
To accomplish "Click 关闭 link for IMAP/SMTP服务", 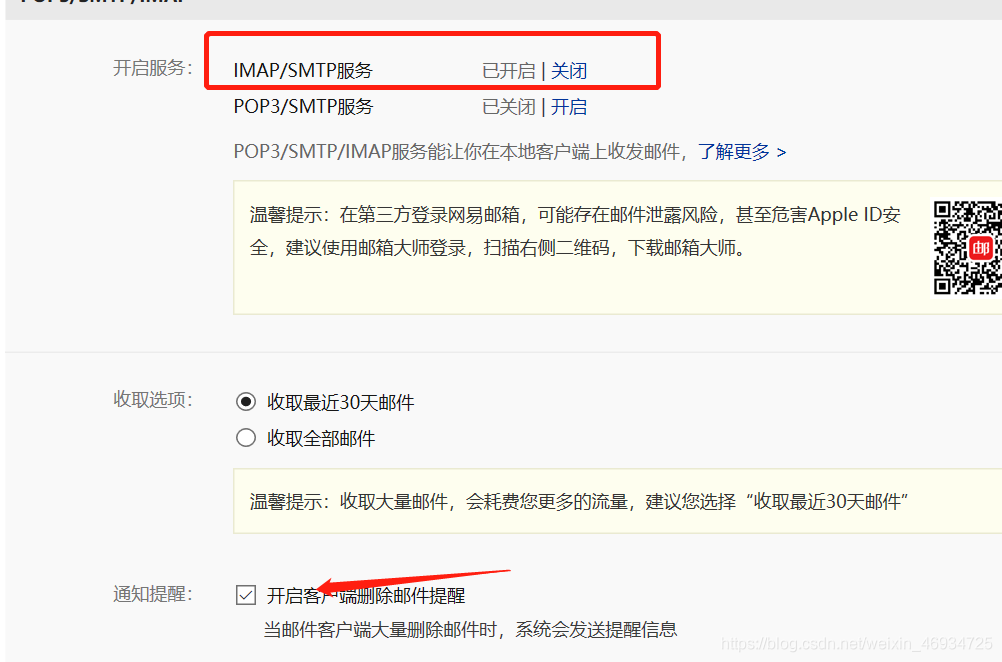I will click(569, 70).
